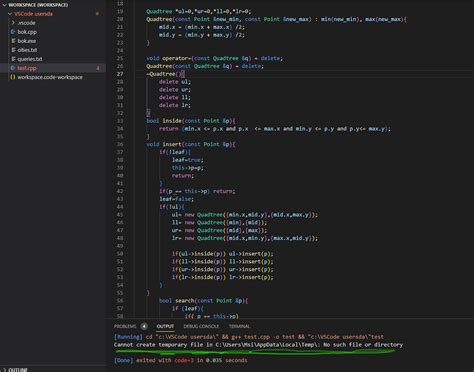Click the error dot on VSCode usersda folder
The width and height of the screenshot is (474, 372).
(97, 14)
